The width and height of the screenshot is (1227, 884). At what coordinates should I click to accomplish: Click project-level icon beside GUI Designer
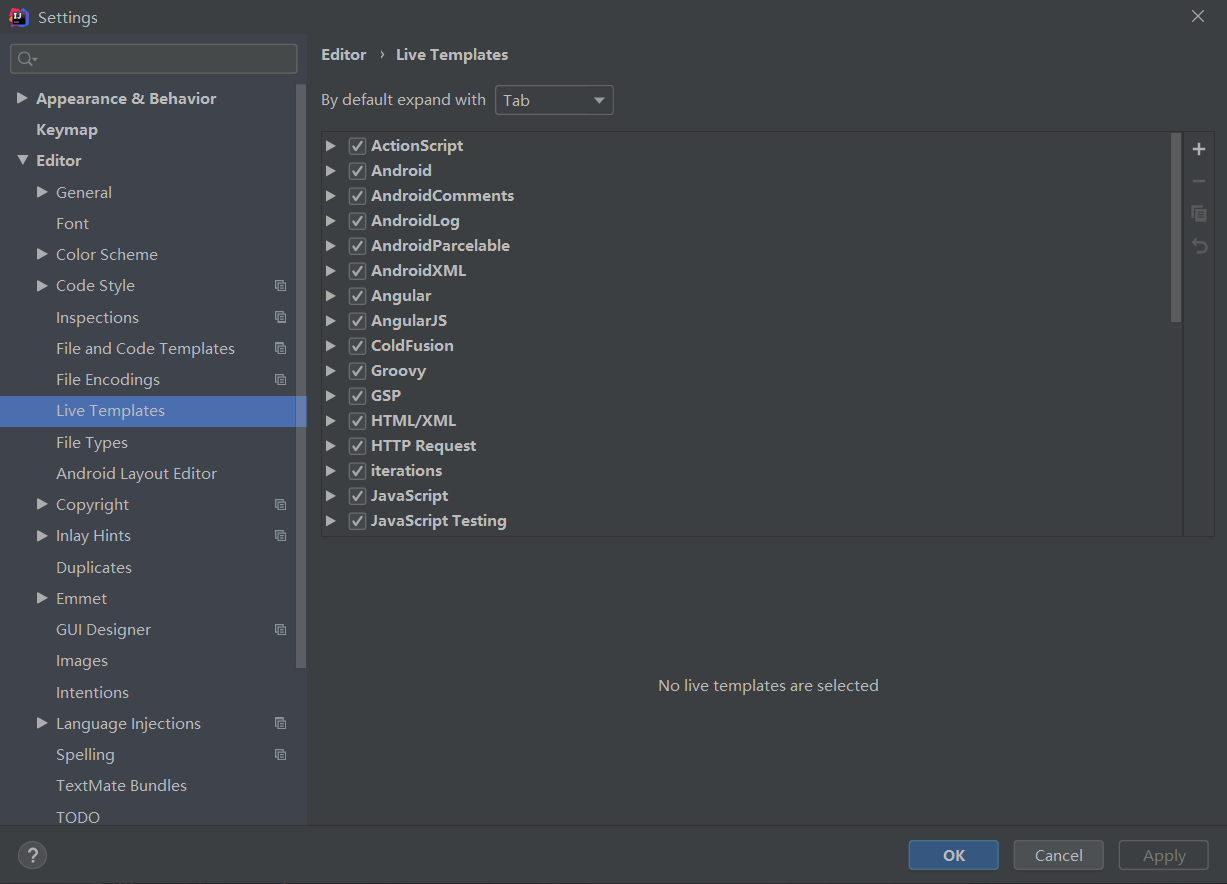[280, 629]
